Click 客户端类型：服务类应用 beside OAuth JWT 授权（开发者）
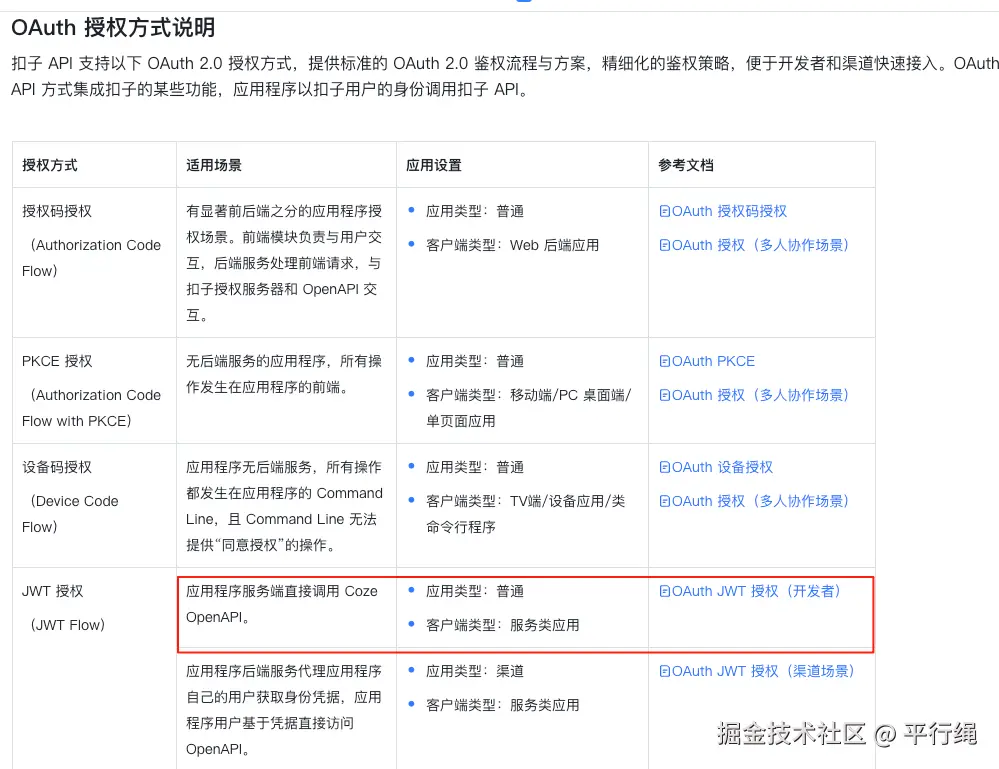This screenshot has width=999, height=769. tap(503, 625)
